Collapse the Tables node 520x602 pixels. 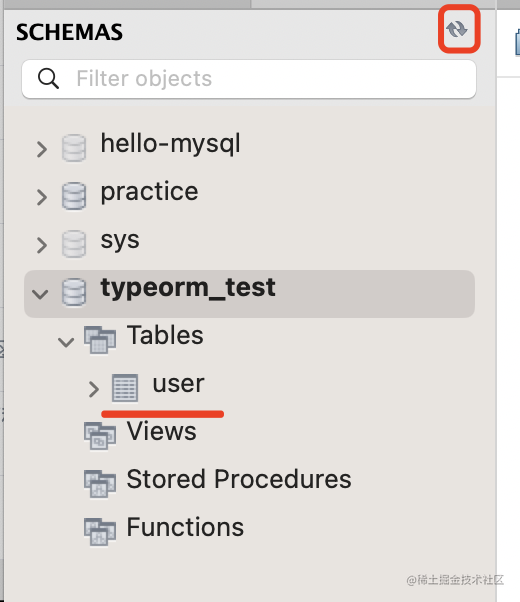(x=66, y=342)
